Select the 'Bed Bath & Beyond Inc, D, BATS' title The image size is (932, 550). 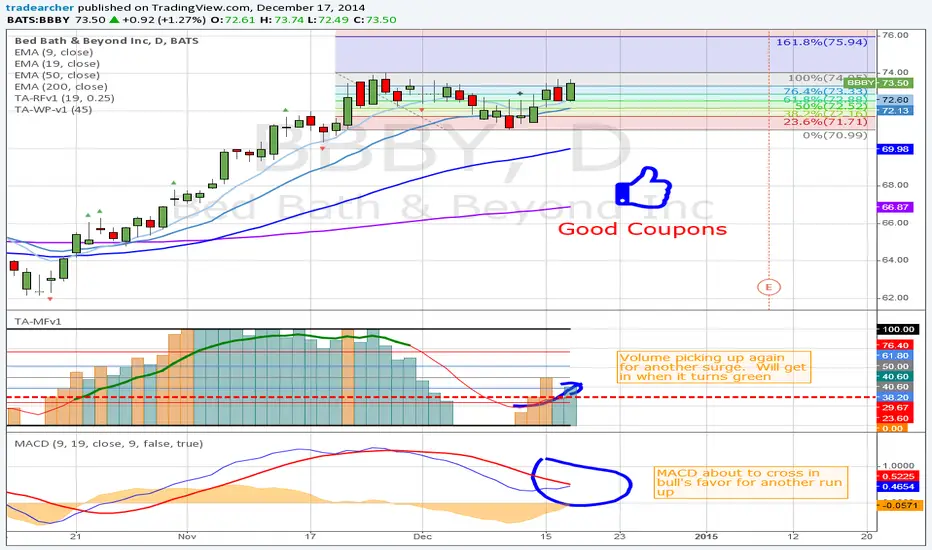tap(106, 40)
